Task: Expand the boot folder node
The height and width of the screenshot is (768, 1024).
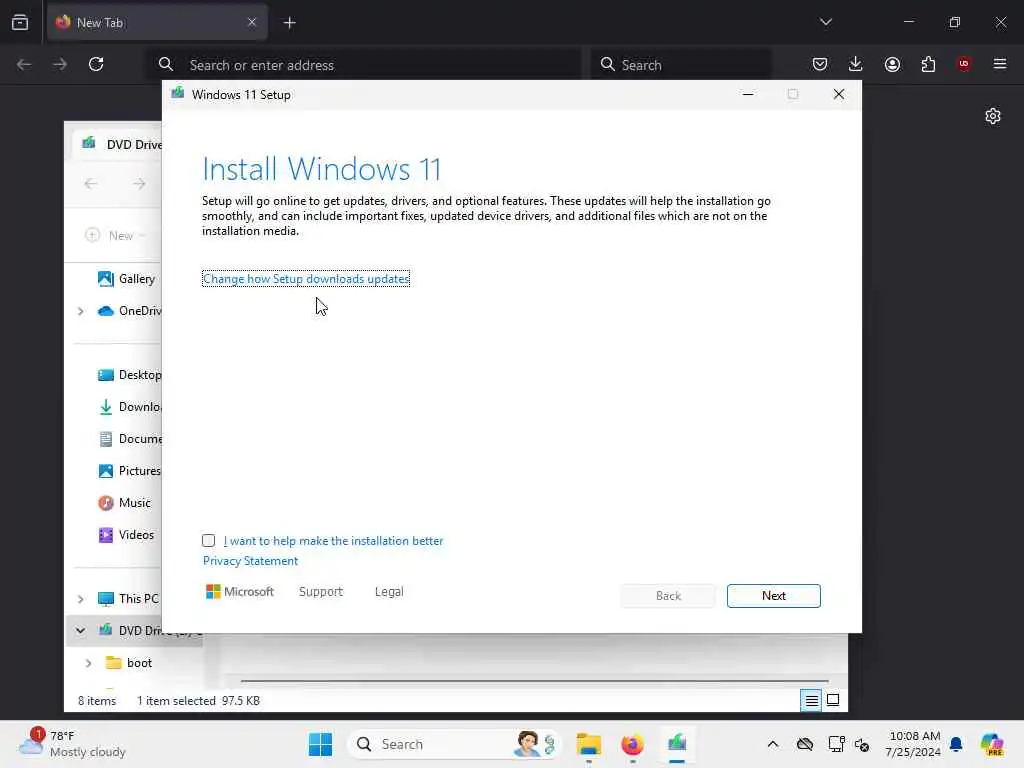Action: tap(89, 664)
